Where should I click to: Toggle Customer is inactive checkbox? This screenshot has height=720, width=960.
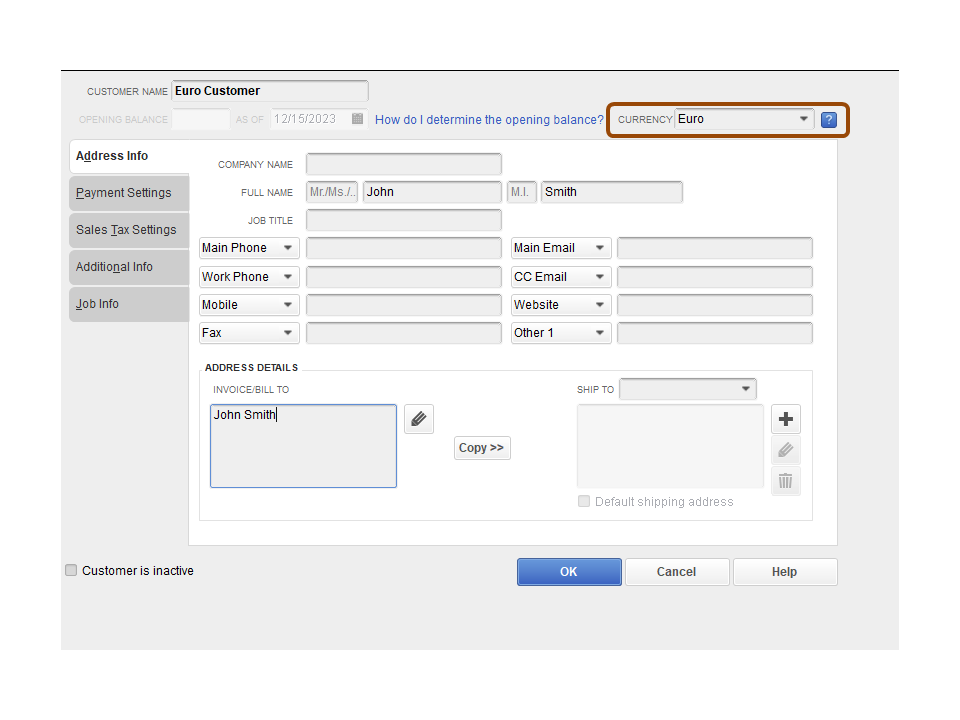[x=71, y=571]
